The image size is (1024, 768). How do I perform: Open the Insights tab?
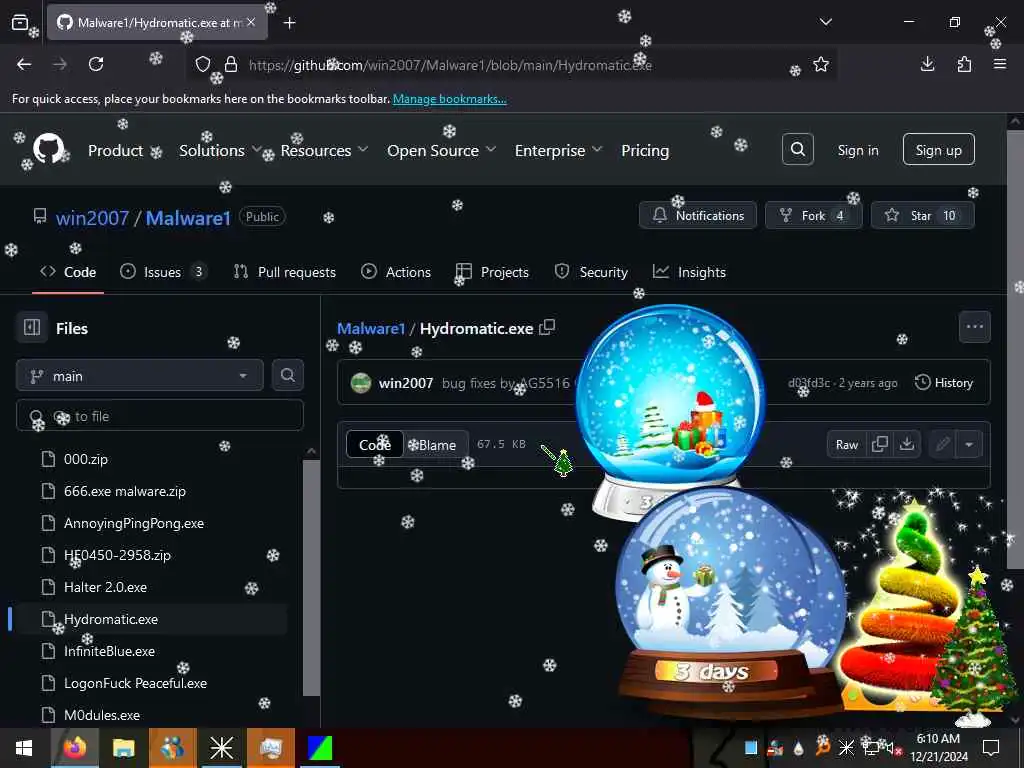pyautogui.click(x=689, y=272)
